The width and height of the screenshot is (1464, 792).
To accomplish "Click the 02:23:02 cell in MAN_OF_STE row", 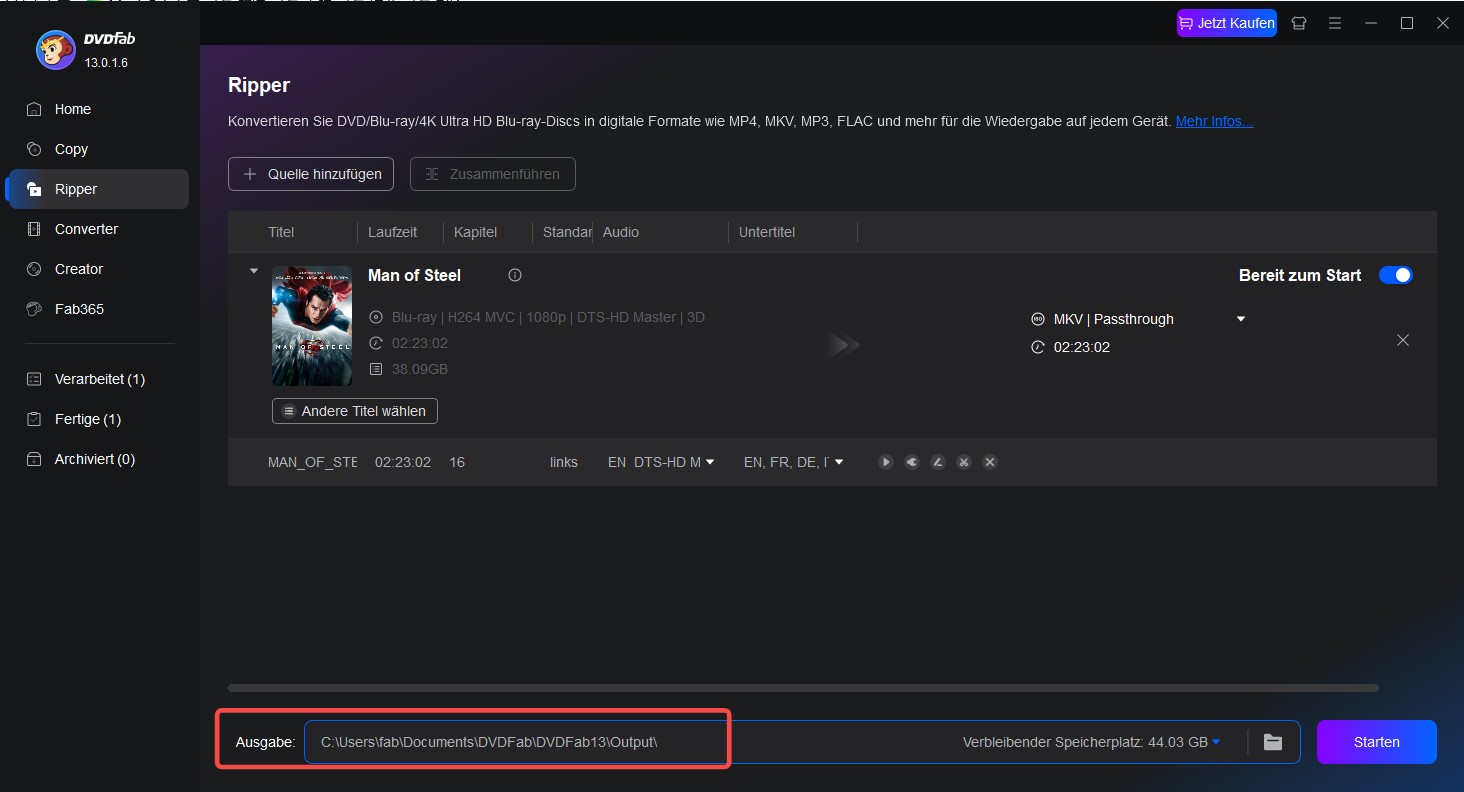I will pos(403,462).
